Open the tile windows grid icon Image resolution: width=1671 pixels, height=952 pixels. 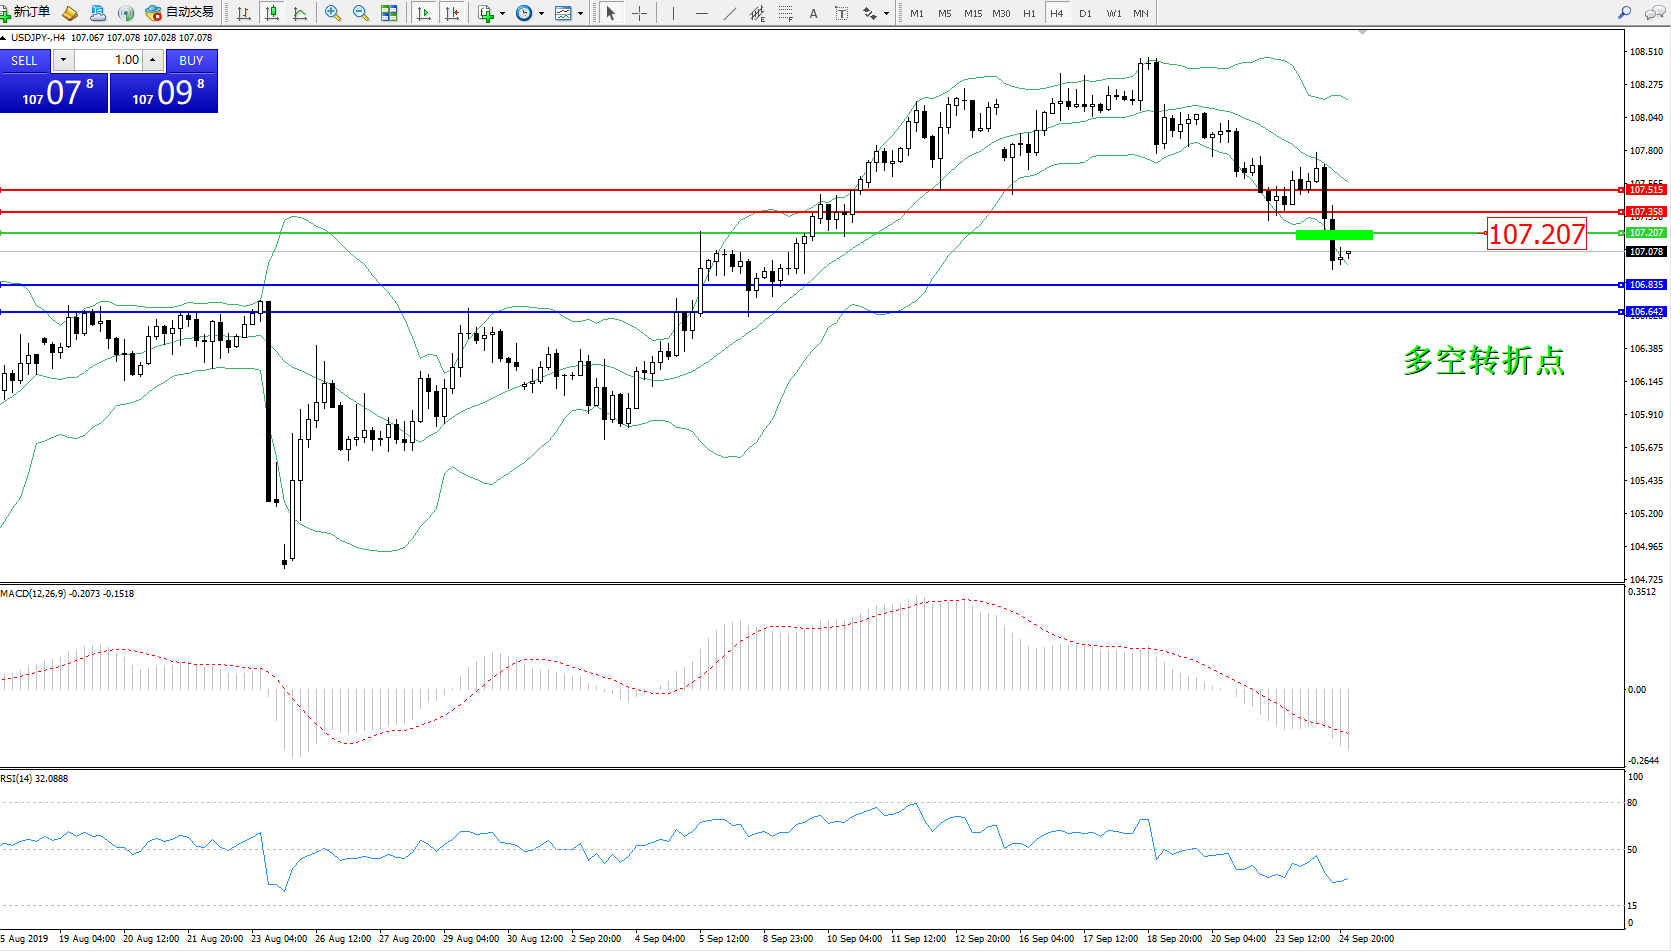click(389, 13)
